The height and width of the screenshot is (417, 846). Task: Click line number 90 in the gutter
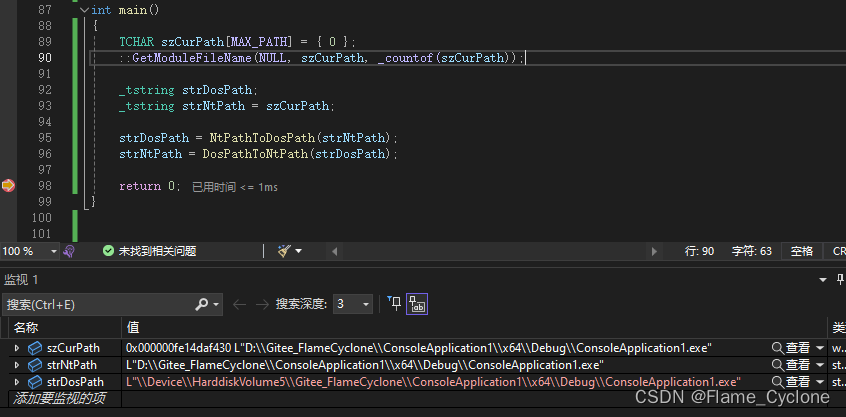pyautogui.click(x=45, y=58)
